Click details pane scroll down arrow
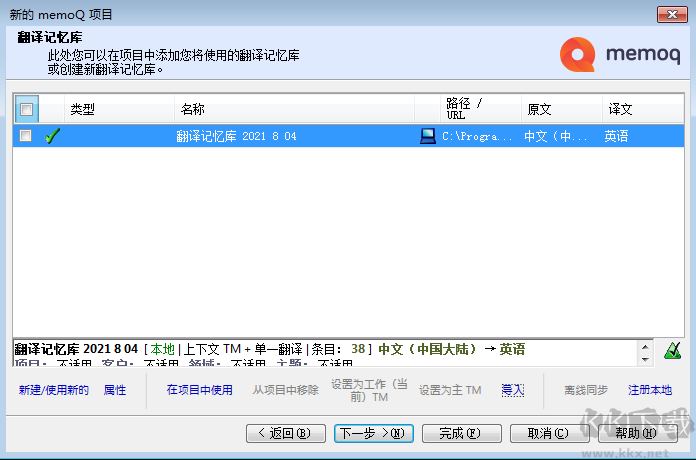This screenshot has height=460, width=696. pyautogui.click(x=645, y=359)
